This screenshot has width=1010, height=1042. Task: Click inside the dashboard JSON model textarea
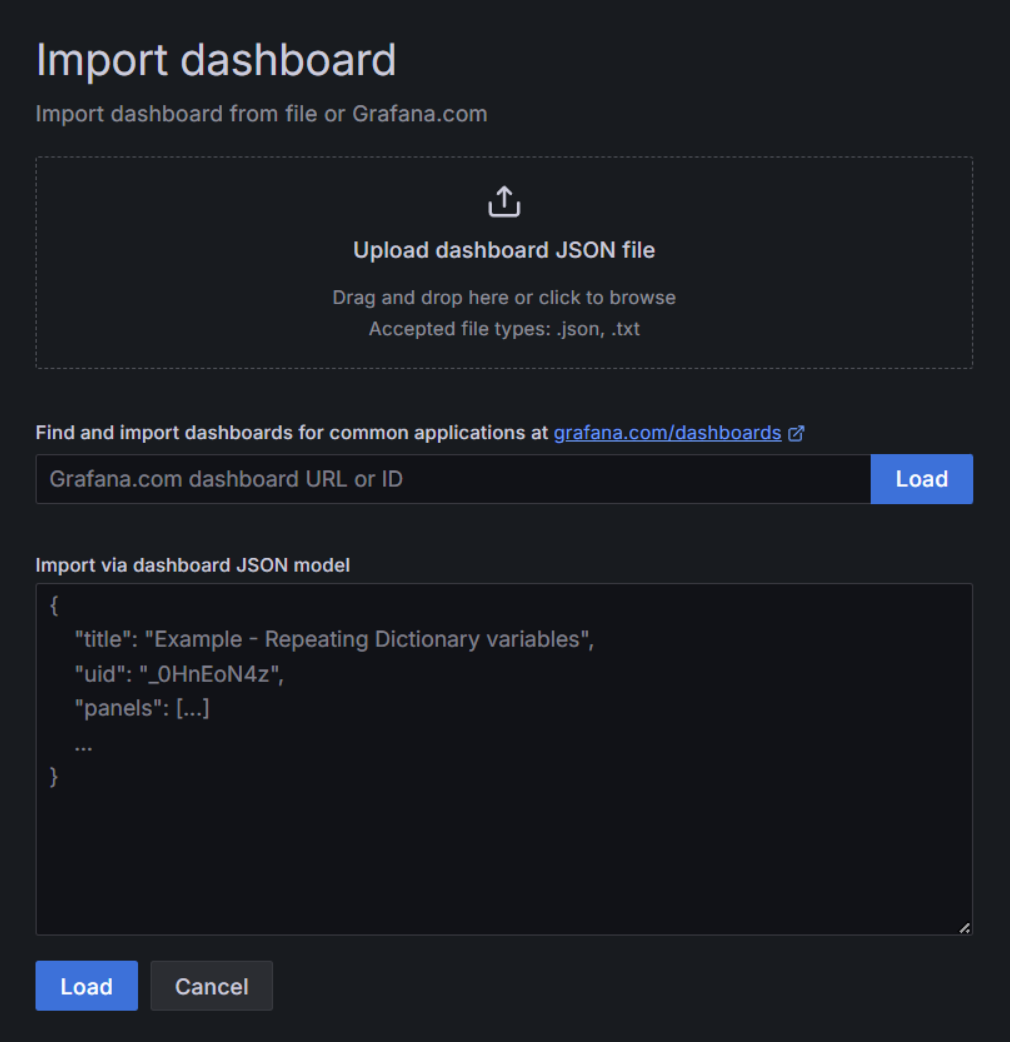(x=504, y=759)
